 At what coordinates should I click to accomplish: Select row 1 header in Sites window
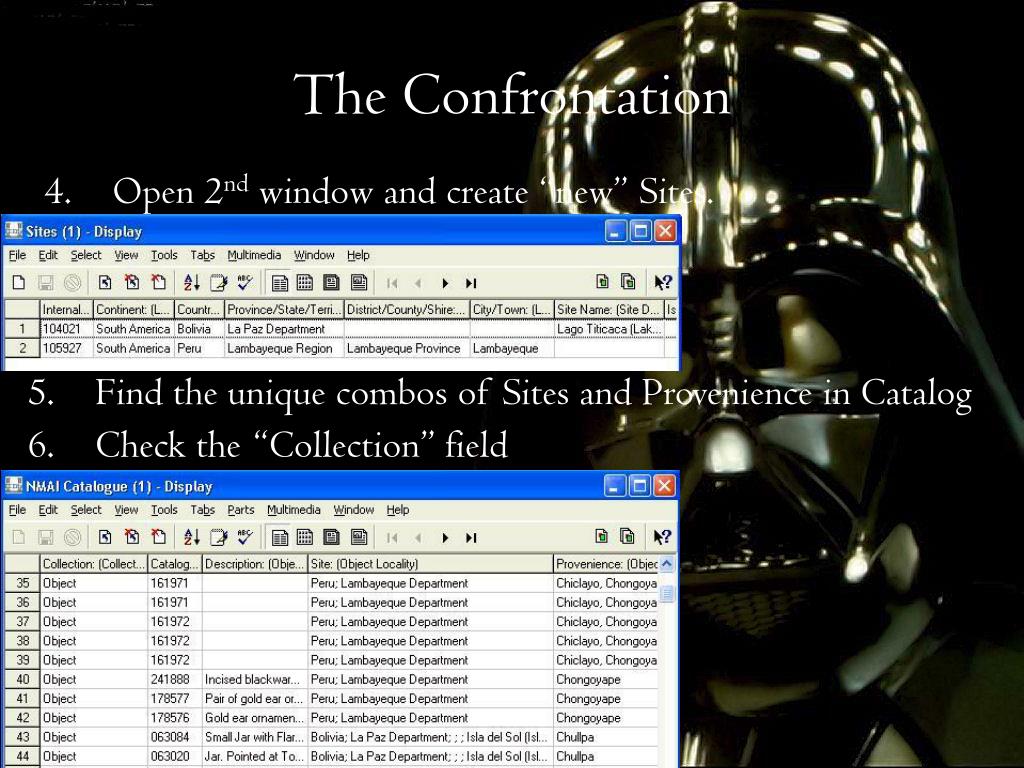coord(22,328)
